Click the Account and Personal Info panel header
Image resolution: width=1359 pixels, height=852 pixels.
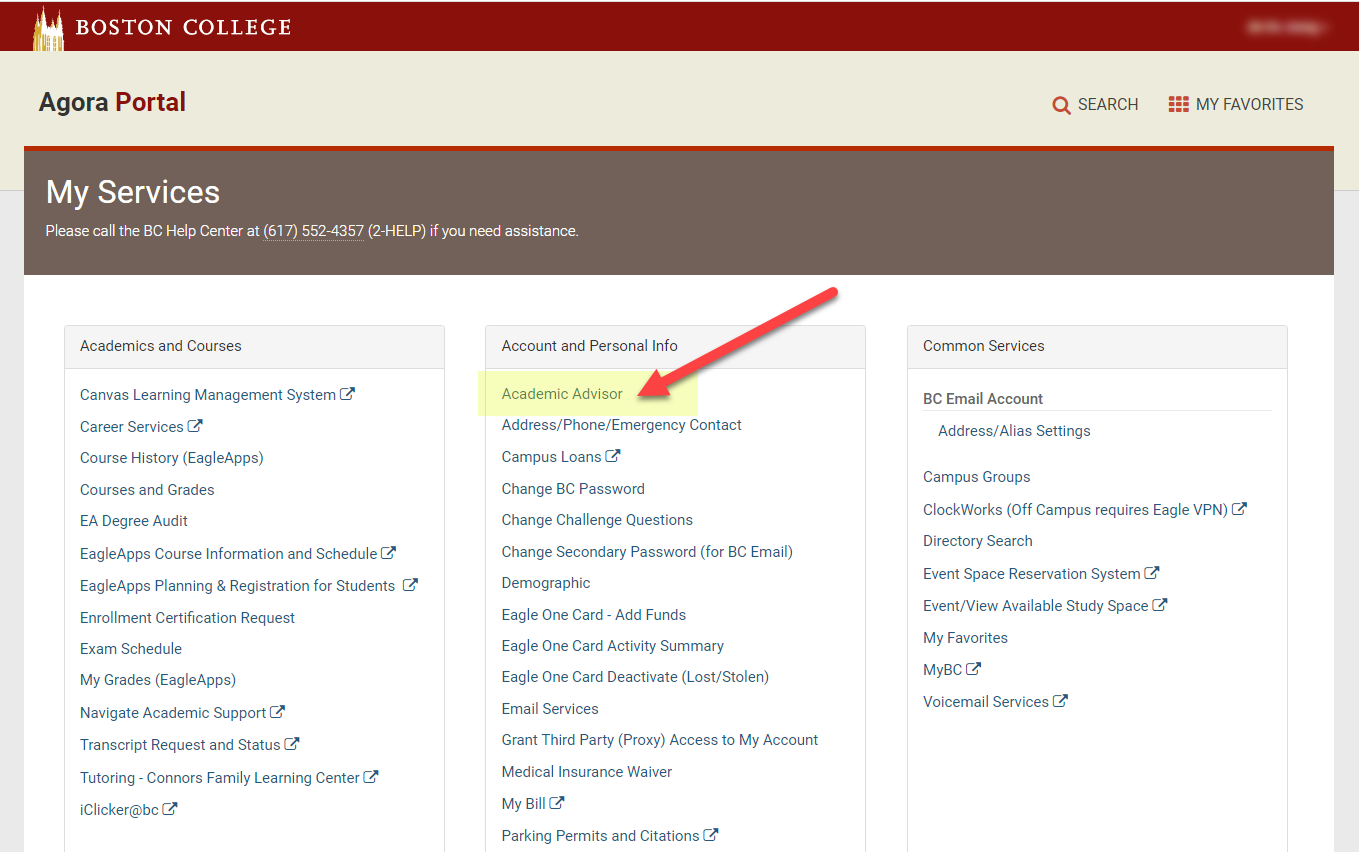[675, 346]
